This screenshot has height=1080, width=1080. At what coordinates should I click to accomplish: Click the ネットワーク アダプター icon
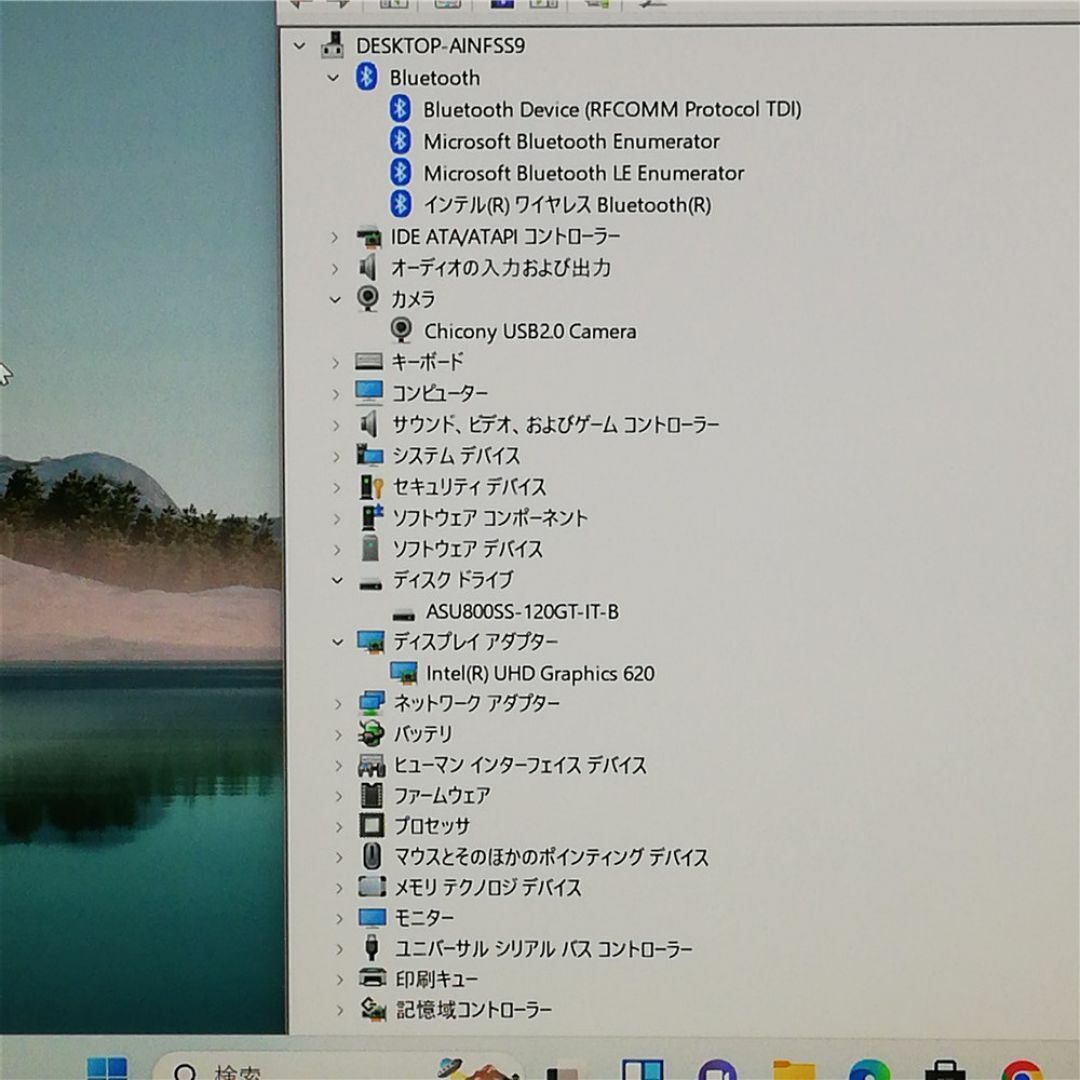371,703
